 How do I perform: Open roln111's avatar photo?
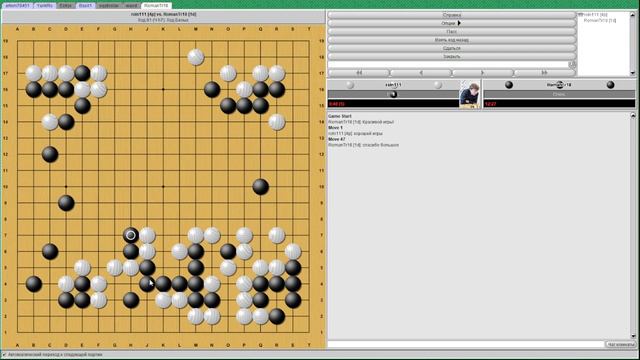470,94
